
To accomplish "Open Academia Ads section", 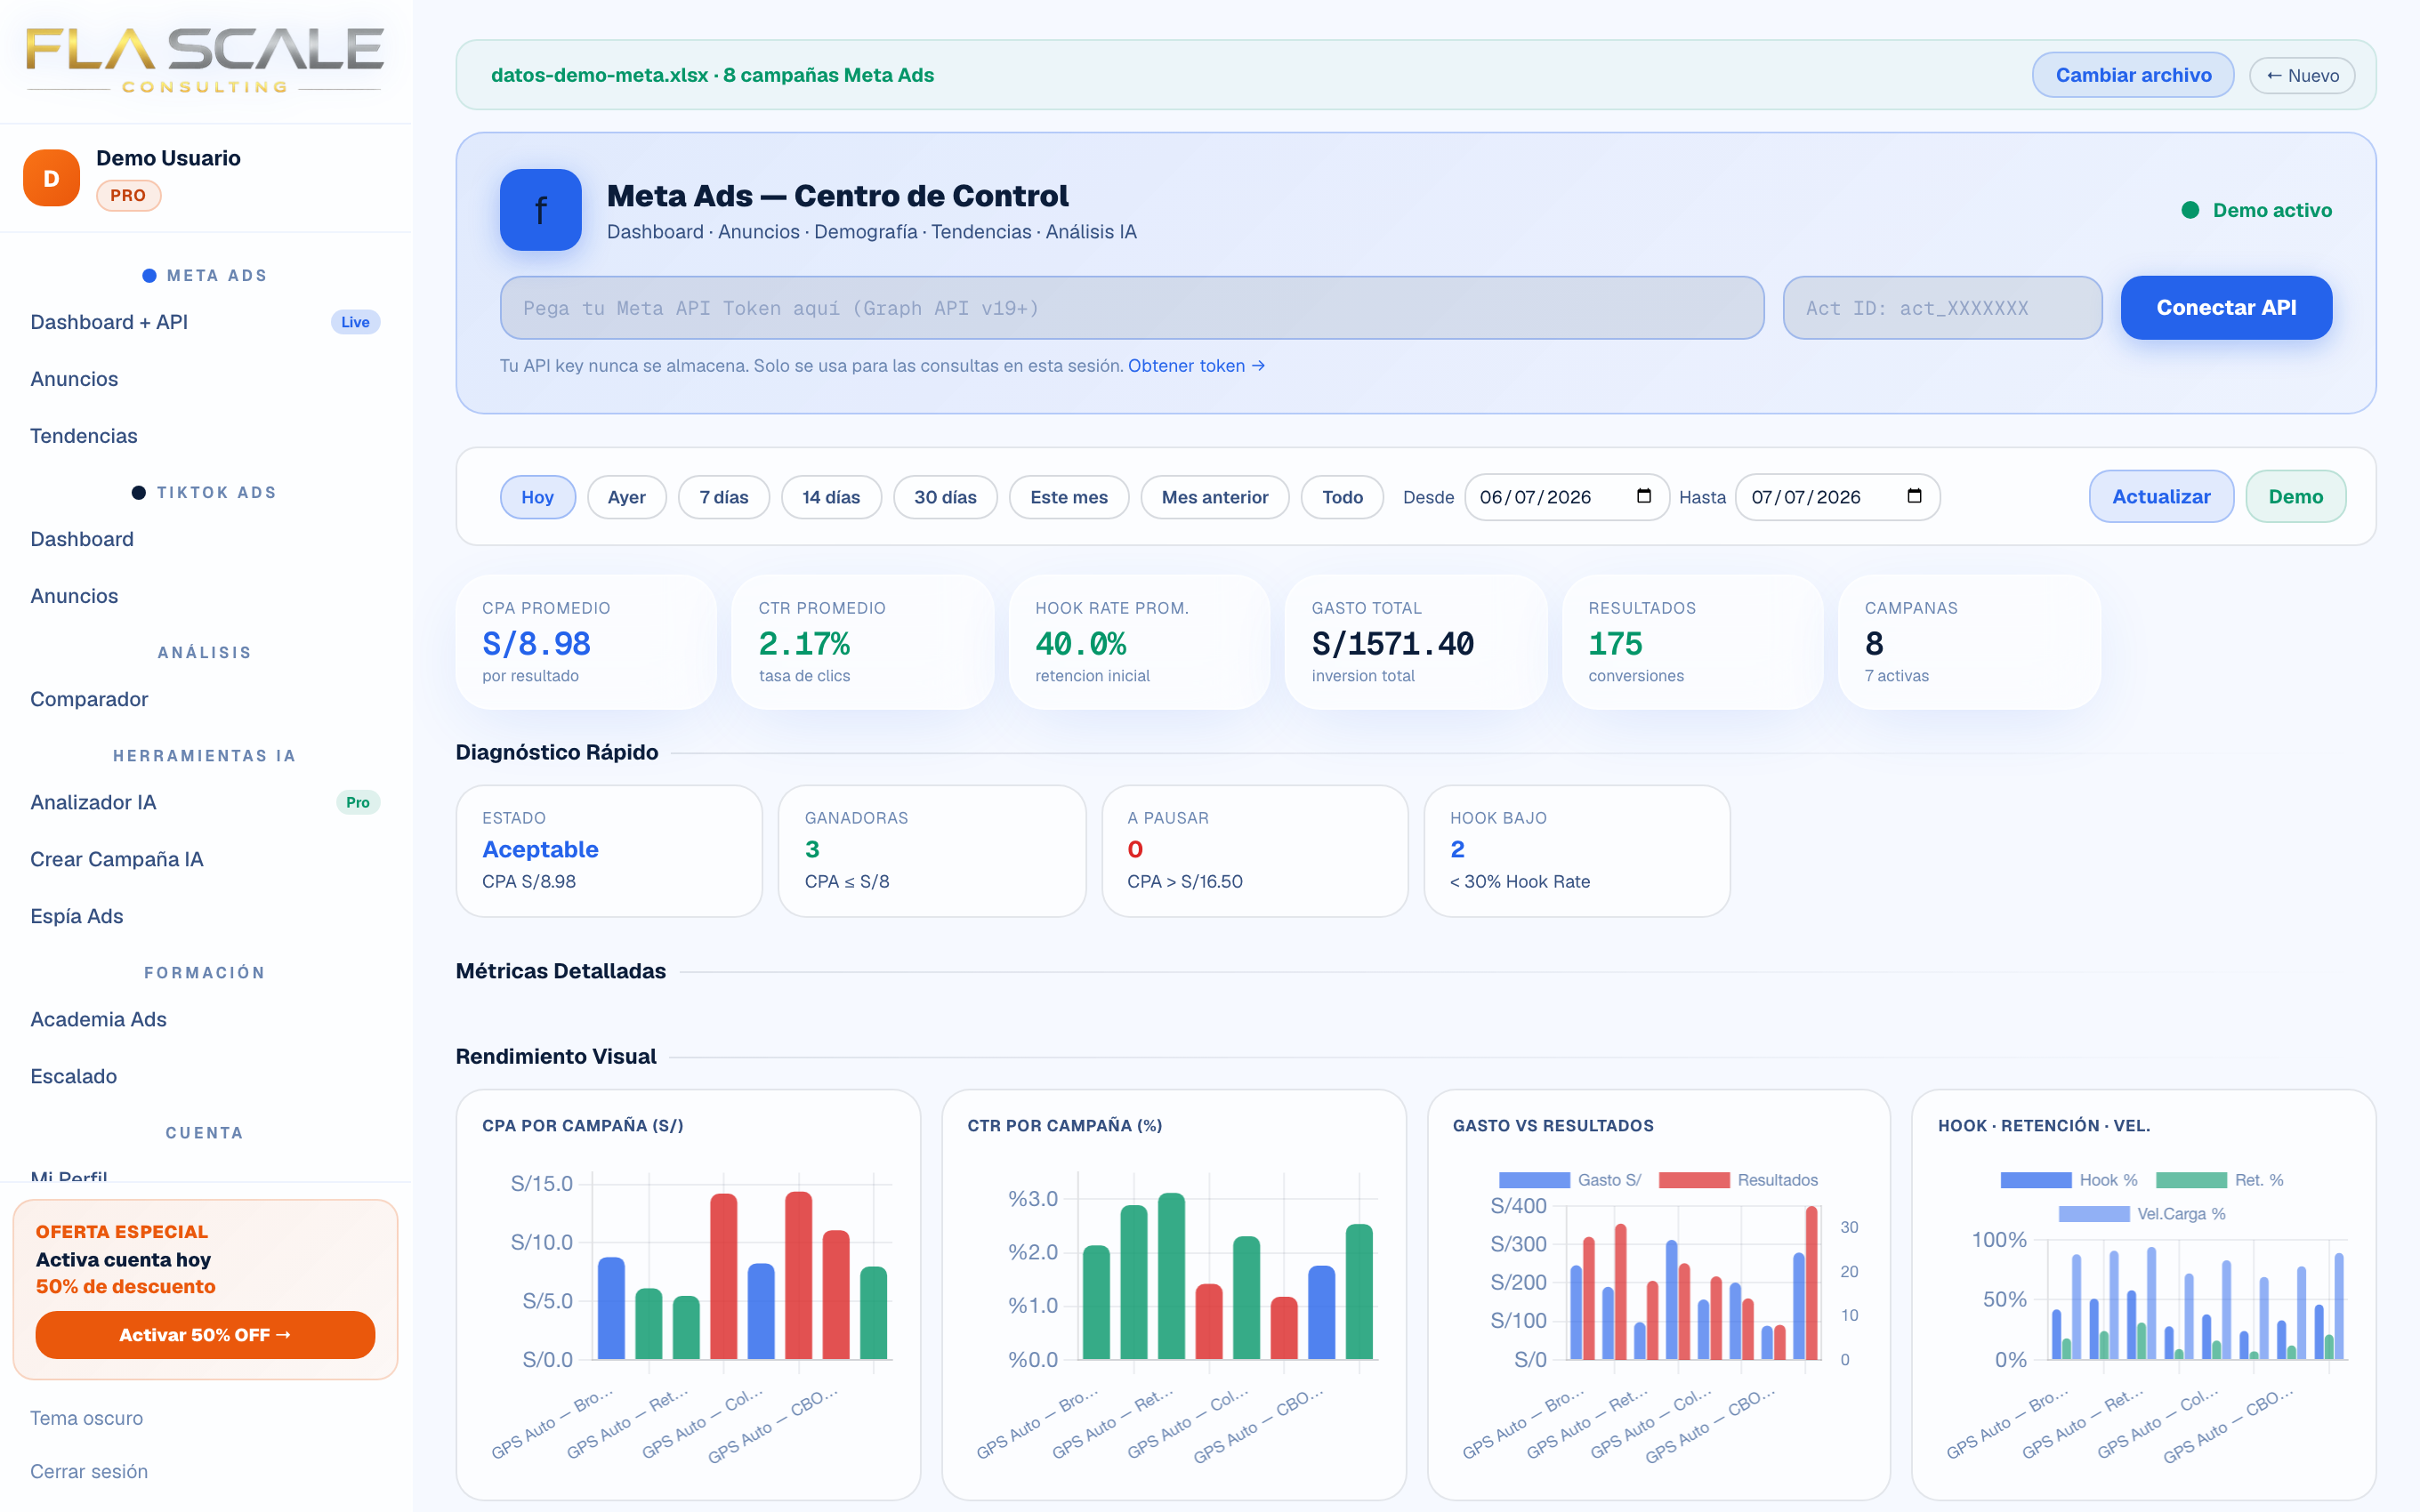I will point(205,1019).
